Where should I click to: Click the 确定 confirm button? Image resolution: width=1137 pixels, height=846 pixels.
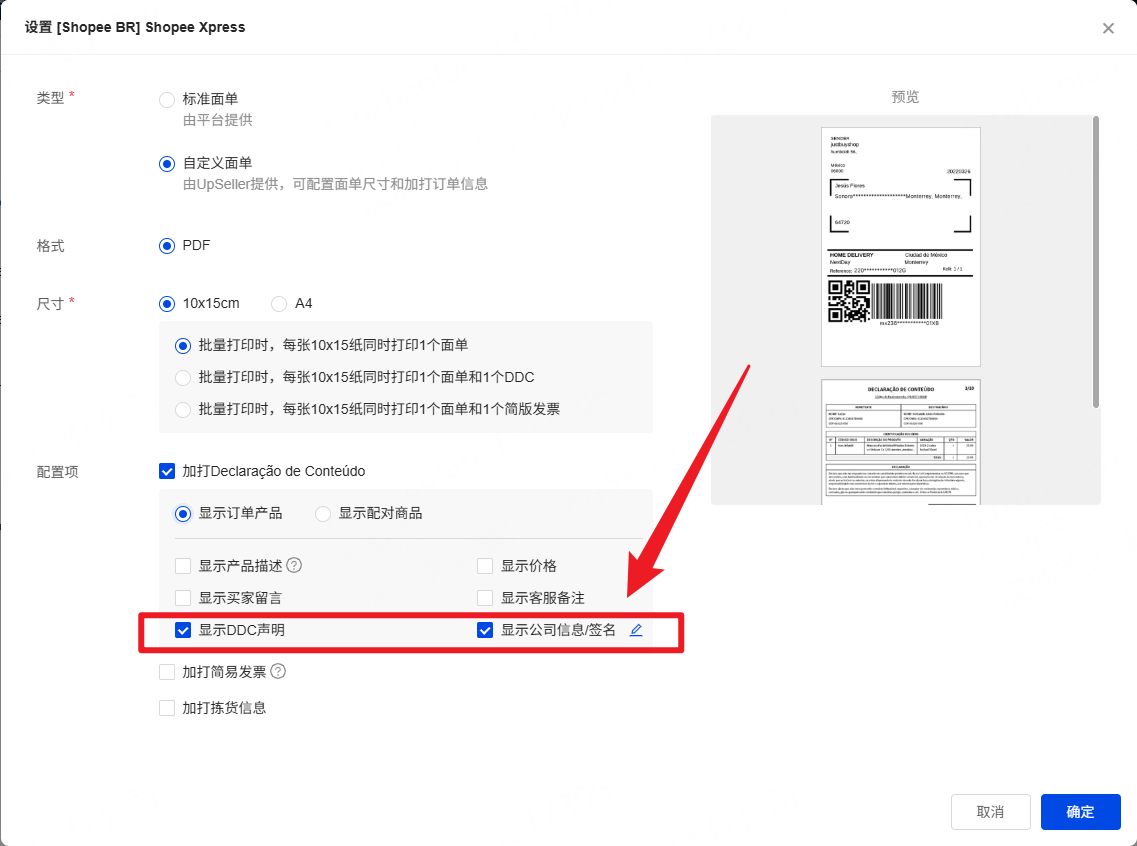coord(1080,812)
